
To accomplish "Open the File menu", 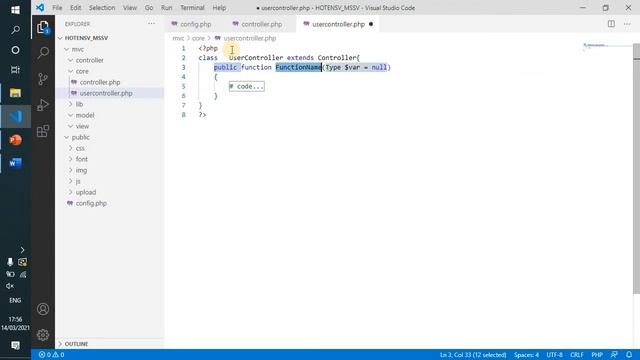I will [57, 8].
